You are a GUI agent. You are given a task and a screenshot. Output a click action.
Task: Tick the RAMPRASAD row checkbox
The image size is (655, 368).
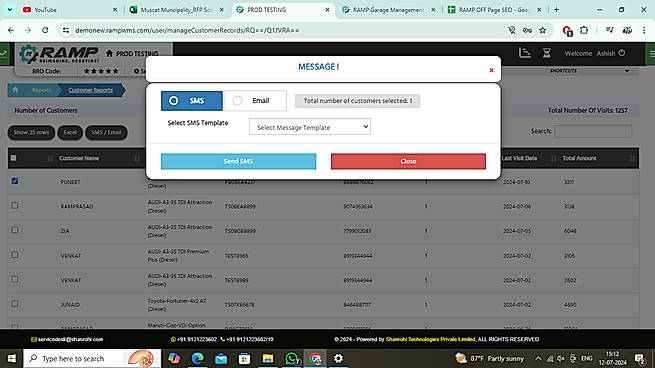[15, 206]
